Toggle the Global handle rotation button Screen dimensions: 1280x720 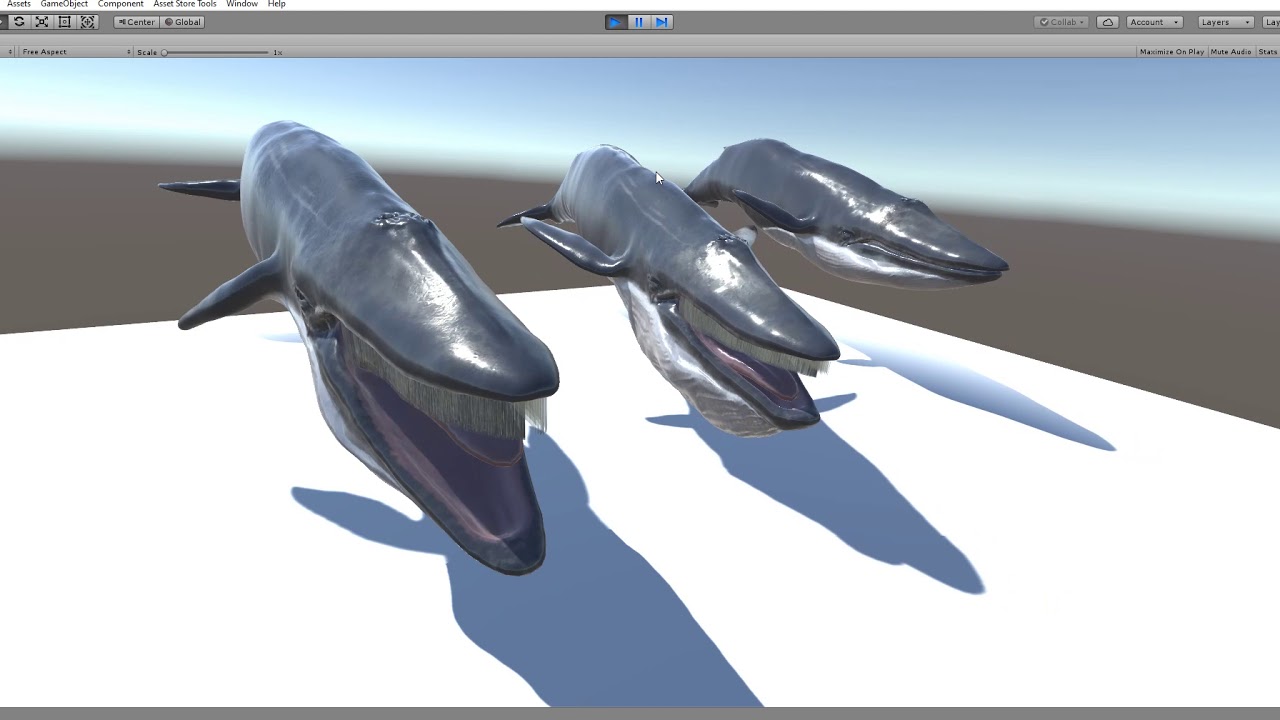182,22
